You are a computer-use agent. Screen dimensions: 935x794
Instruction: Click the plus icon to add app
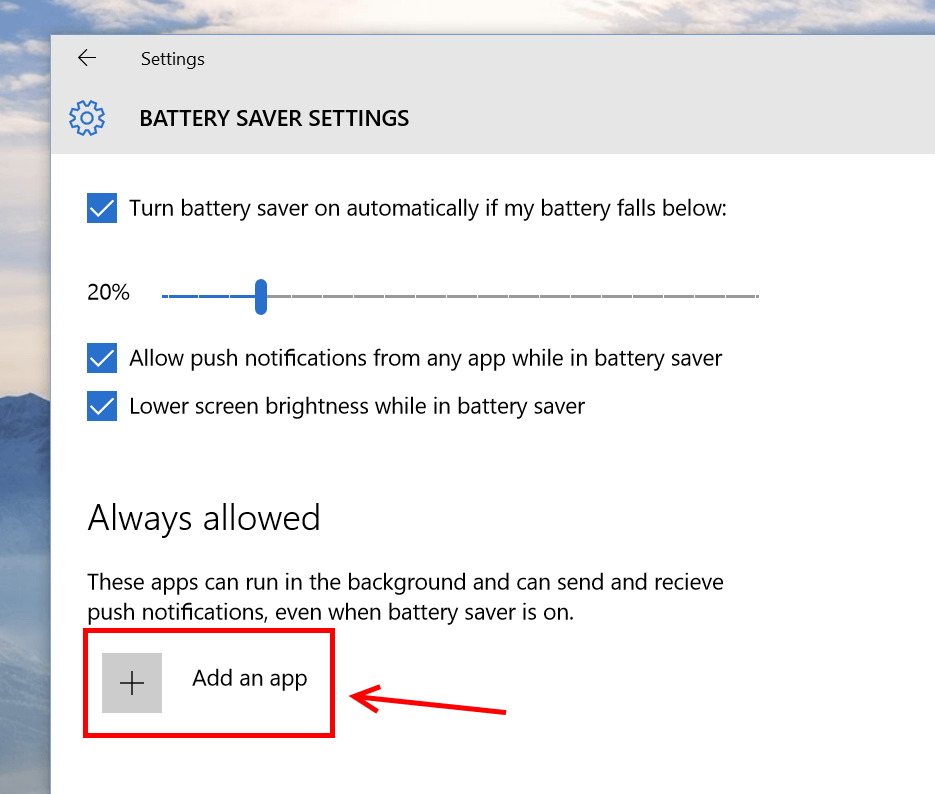132,683
